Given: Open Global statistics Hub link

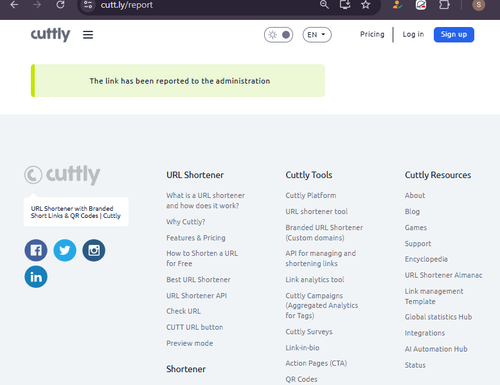Looking at the screenshot, I should click(438, 317).
